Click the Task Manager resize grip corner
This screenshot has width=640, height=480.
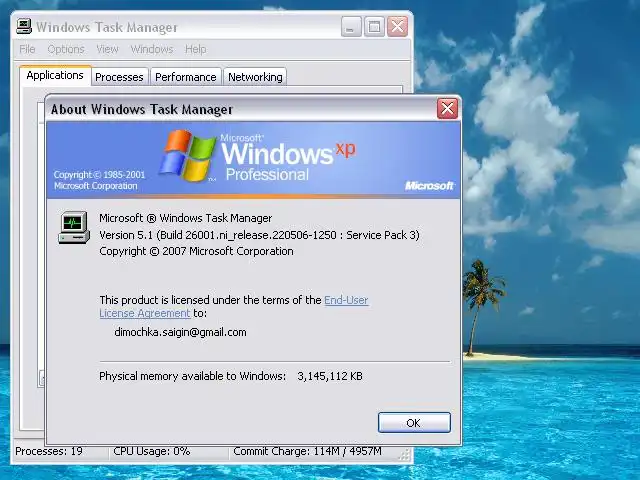tap(404, 455)
